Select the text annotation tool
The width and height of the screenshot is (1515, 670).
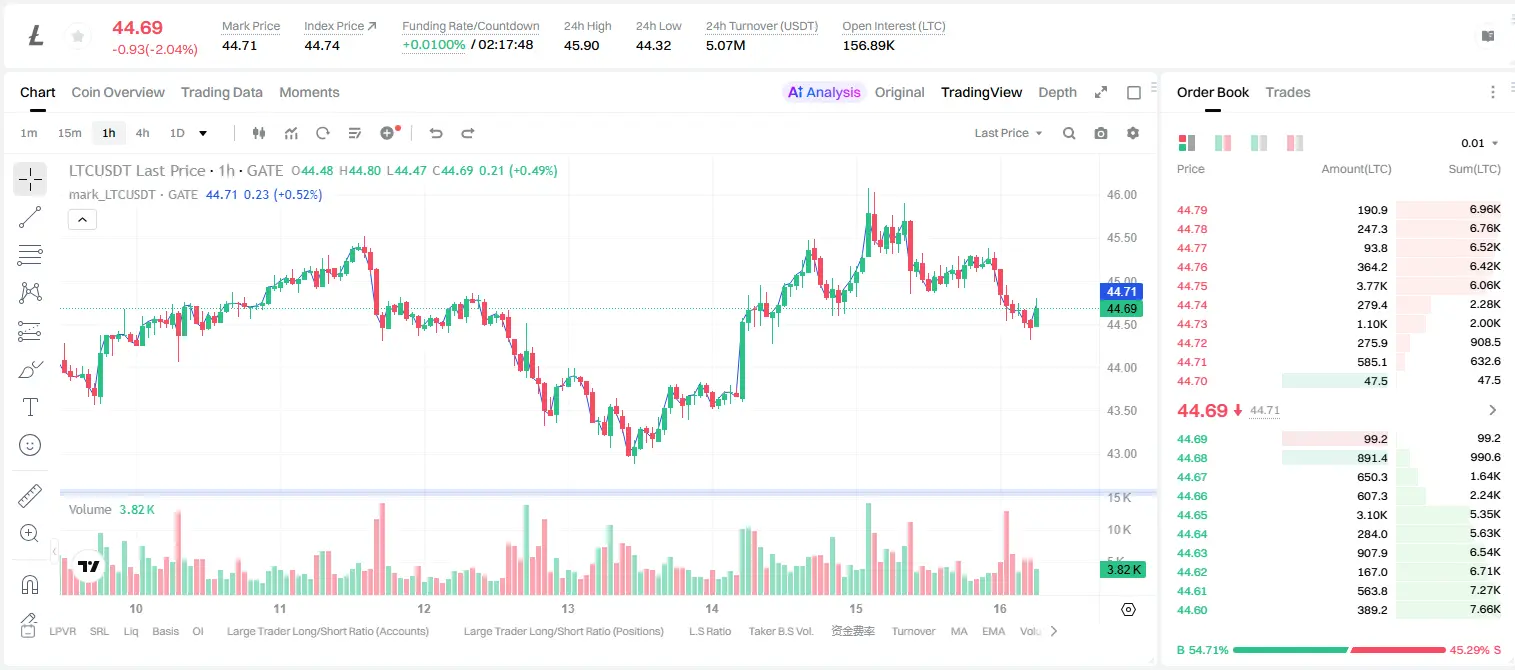[x=30, y=407]
